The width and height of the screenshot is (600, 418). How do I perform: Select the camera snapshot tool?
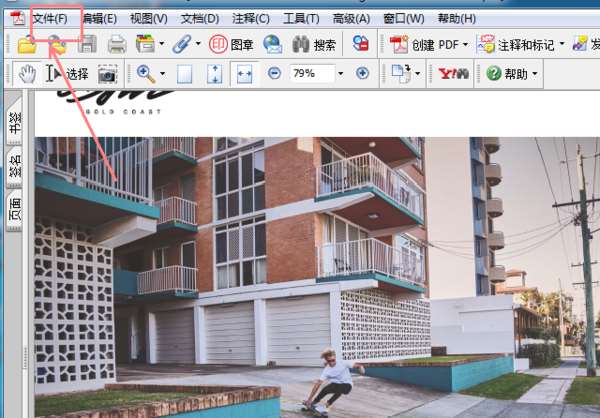[x=108, y=74]
